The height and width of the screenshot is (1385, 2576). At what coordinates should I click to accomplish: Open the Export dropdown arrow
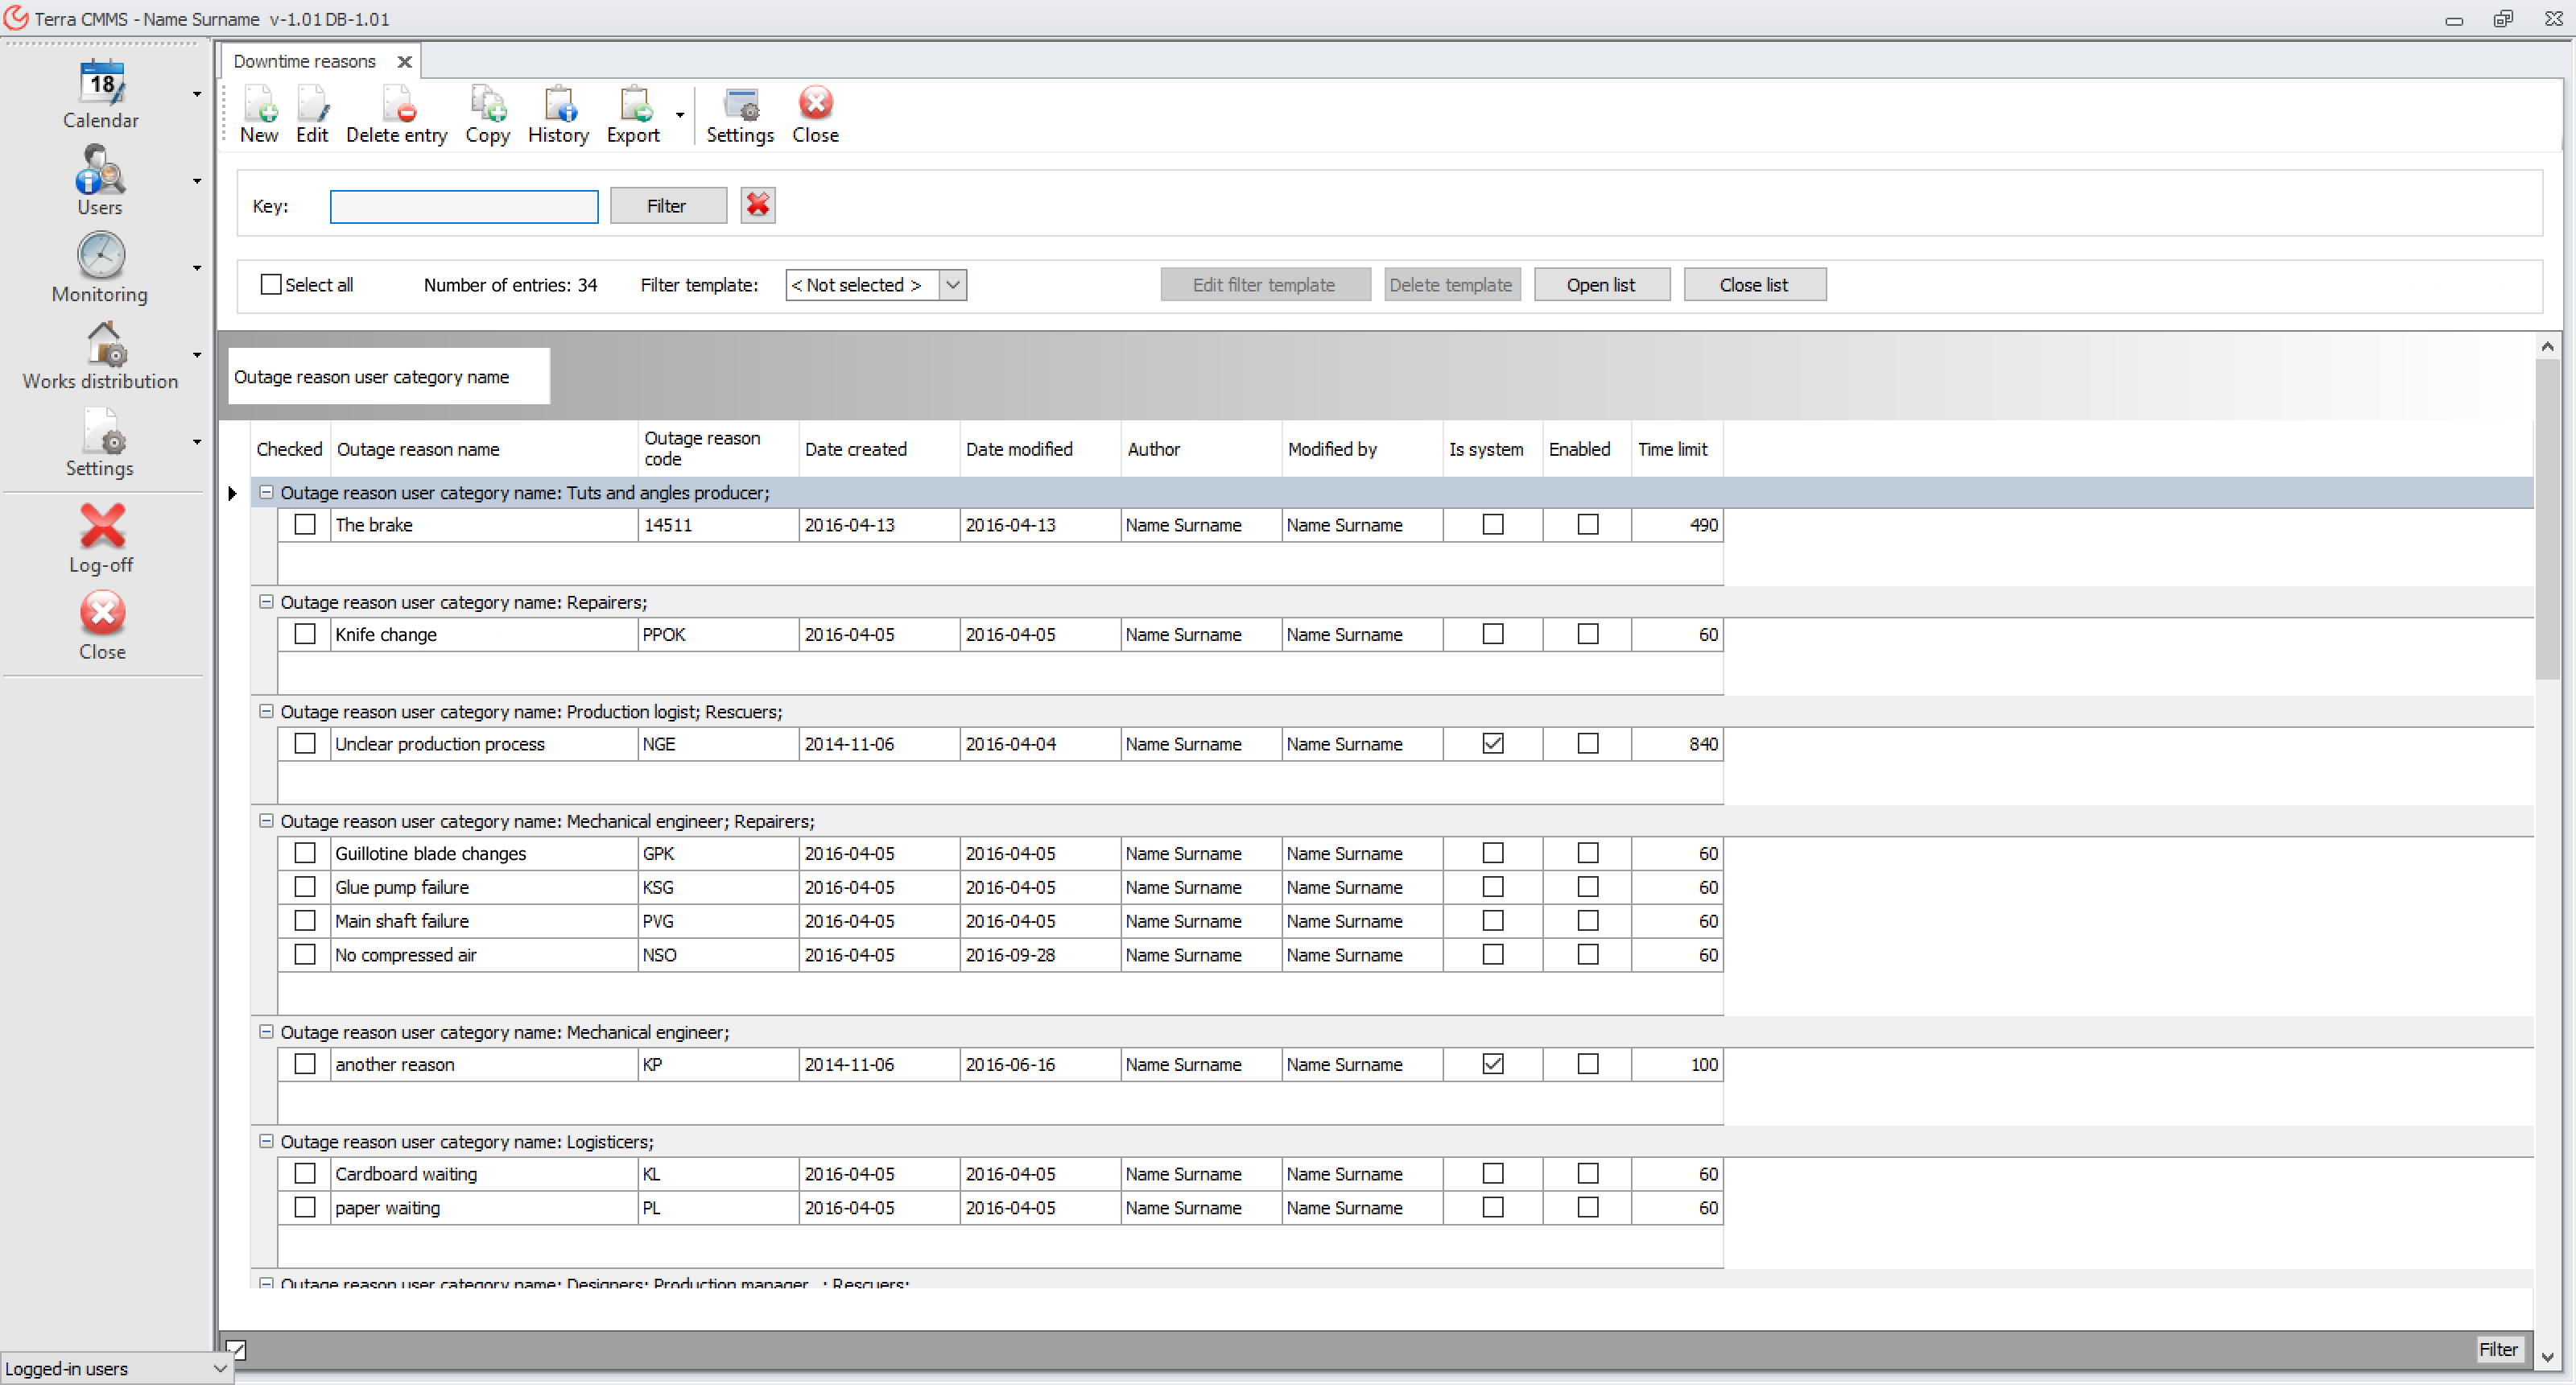[680, 115]
